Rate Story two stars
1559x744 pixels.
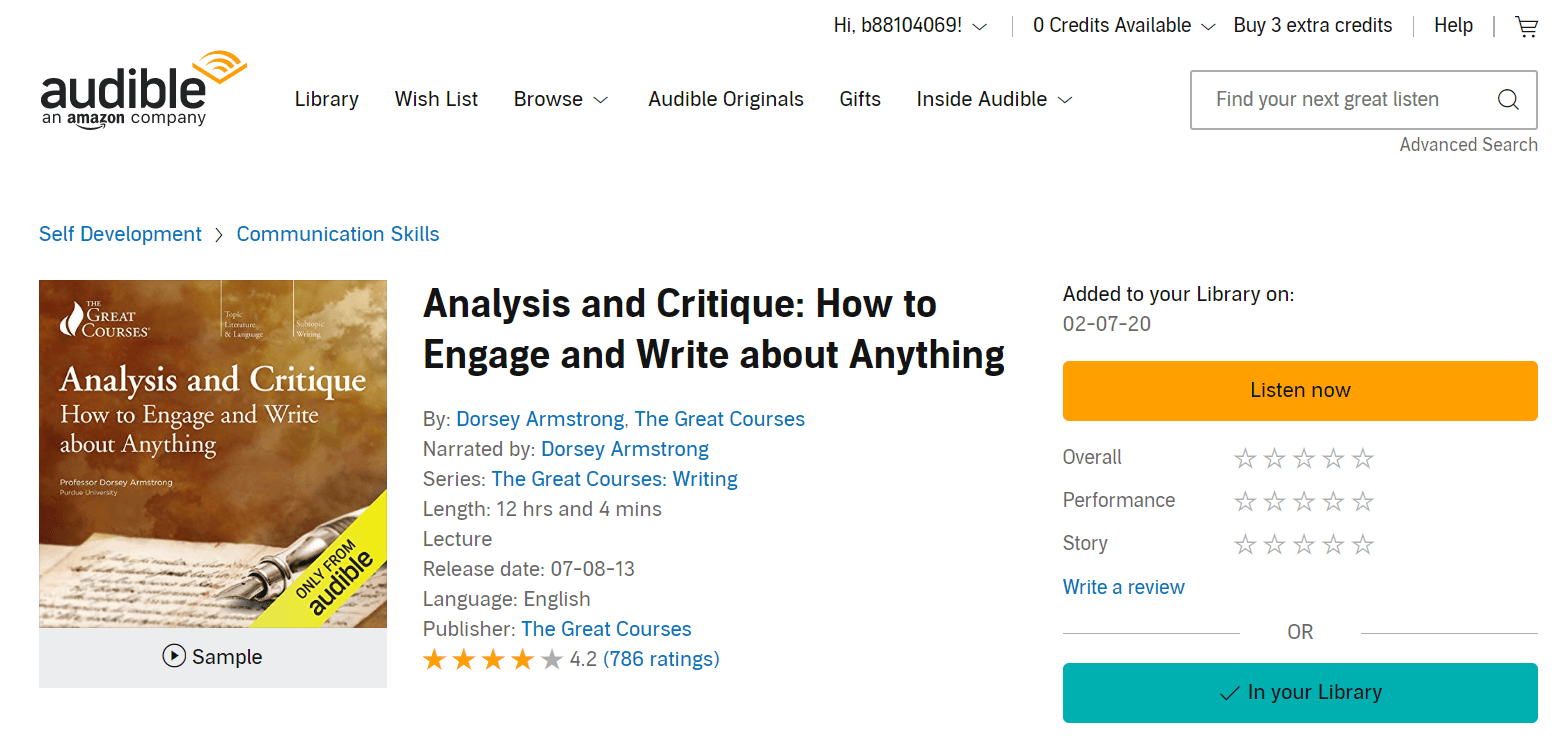[1274, 544]
